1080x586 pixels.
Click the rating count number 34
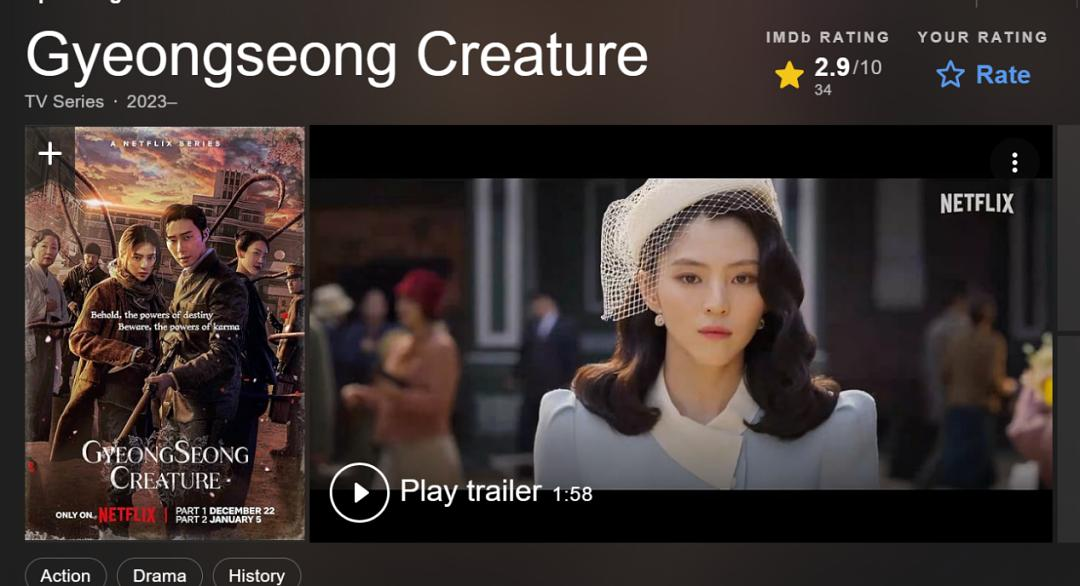tap(822, 90)
